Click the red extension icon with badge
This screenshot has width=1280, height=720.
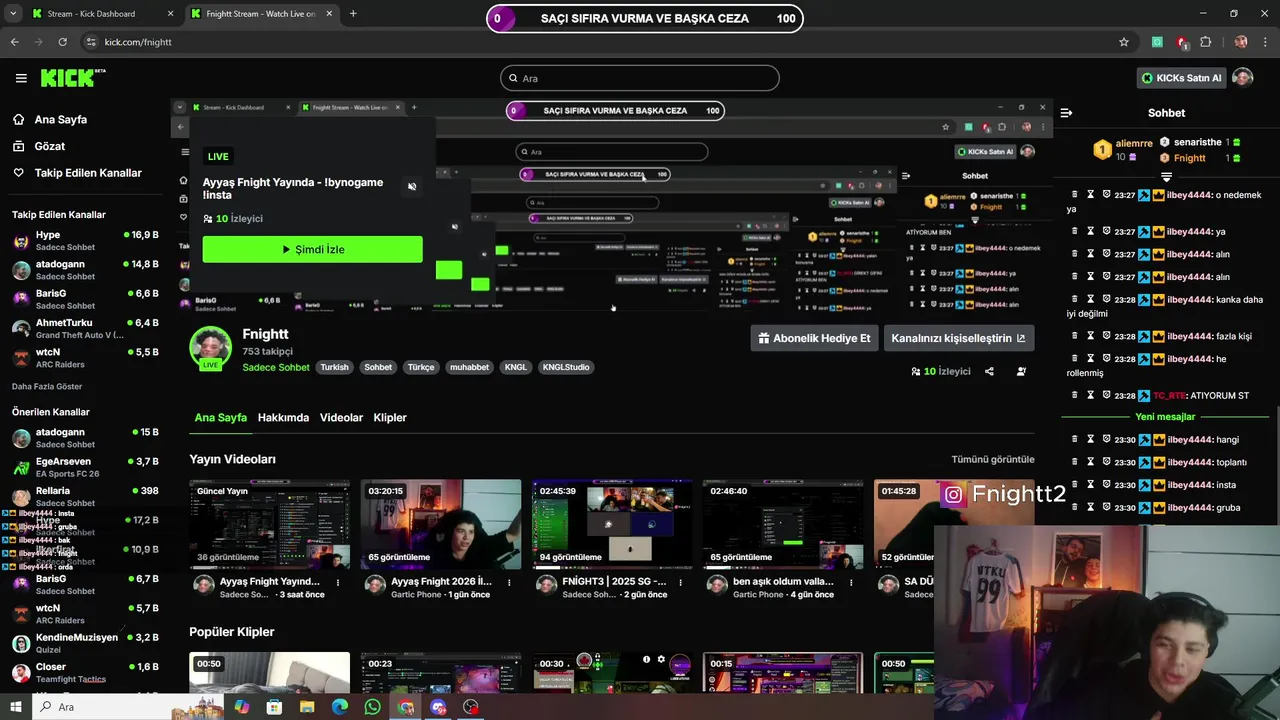pyautogui.click(x=1182, y=42)
